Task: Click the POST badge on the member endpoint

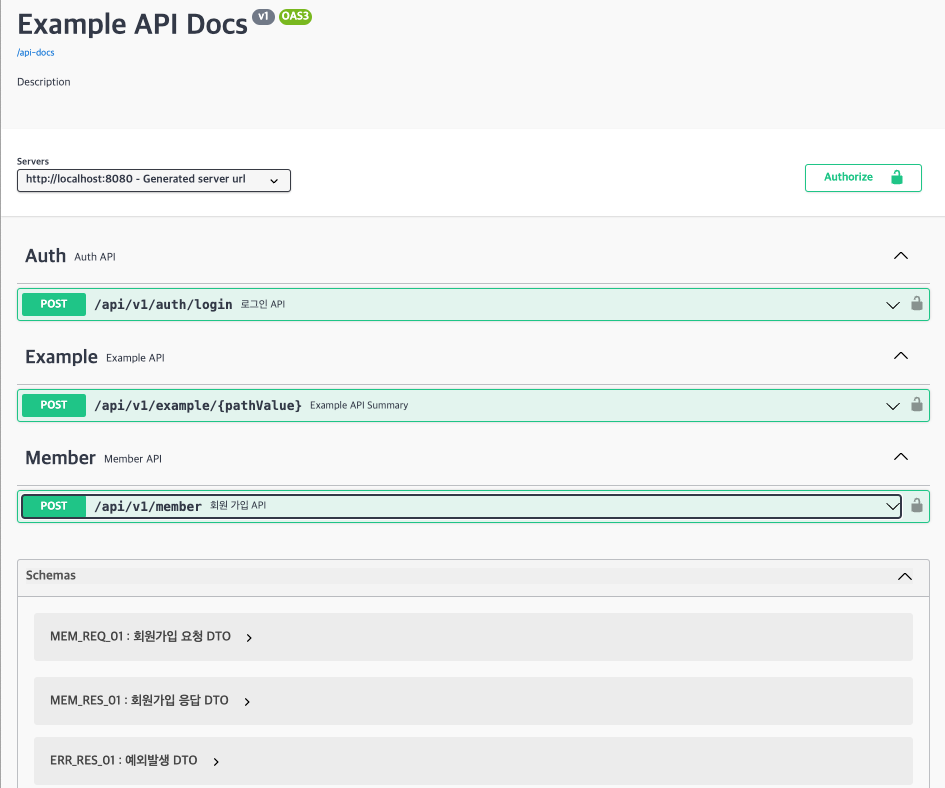Action: point(54,506)
